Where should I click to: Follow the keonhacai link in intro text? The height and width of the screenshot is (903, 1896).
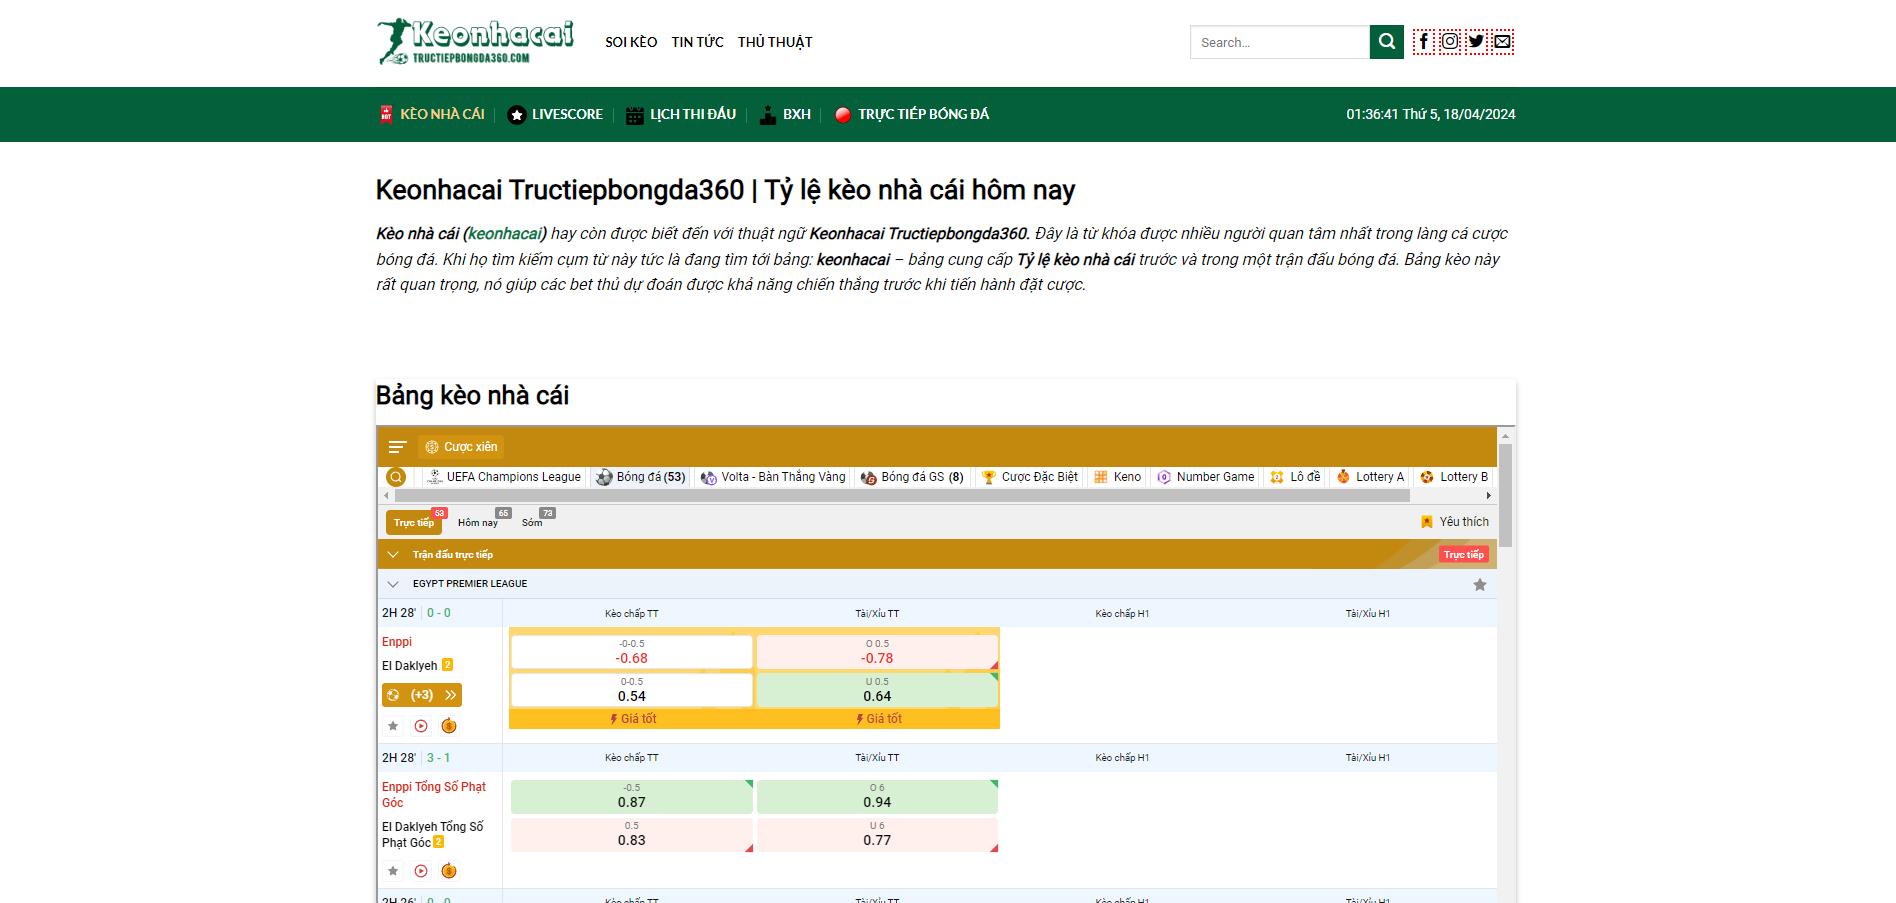(x=505, y=234)
